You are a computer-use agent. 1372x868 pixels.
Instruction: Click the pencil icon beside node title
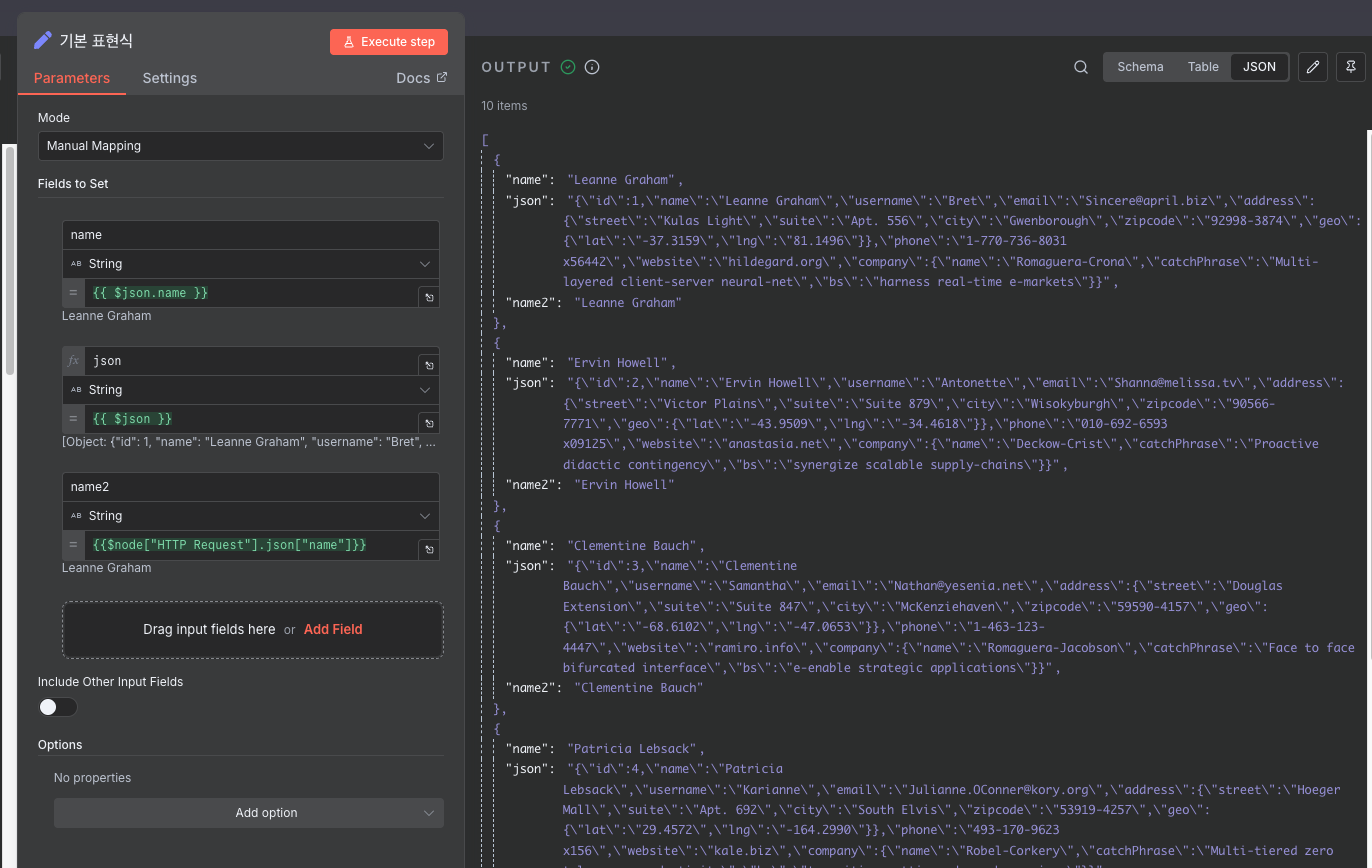pos(42,41)
